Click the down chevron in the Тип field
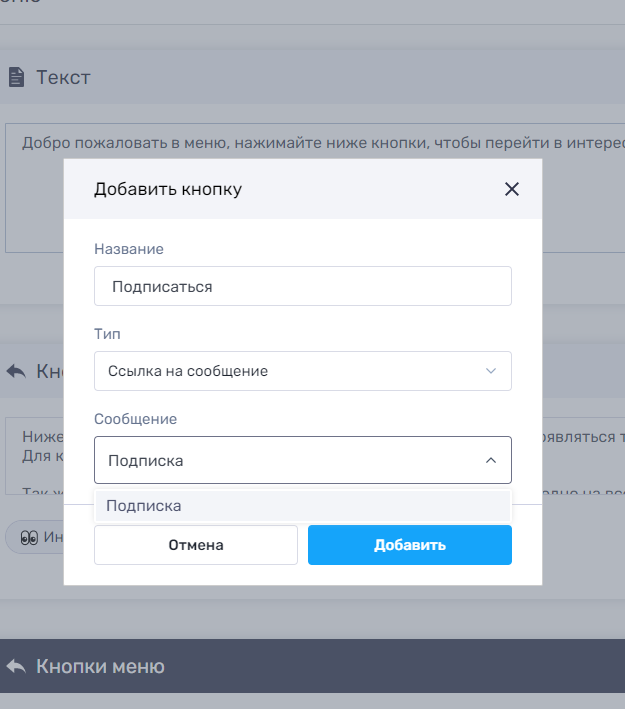This screenshot has height=709, width=625. tap(491, 371)
